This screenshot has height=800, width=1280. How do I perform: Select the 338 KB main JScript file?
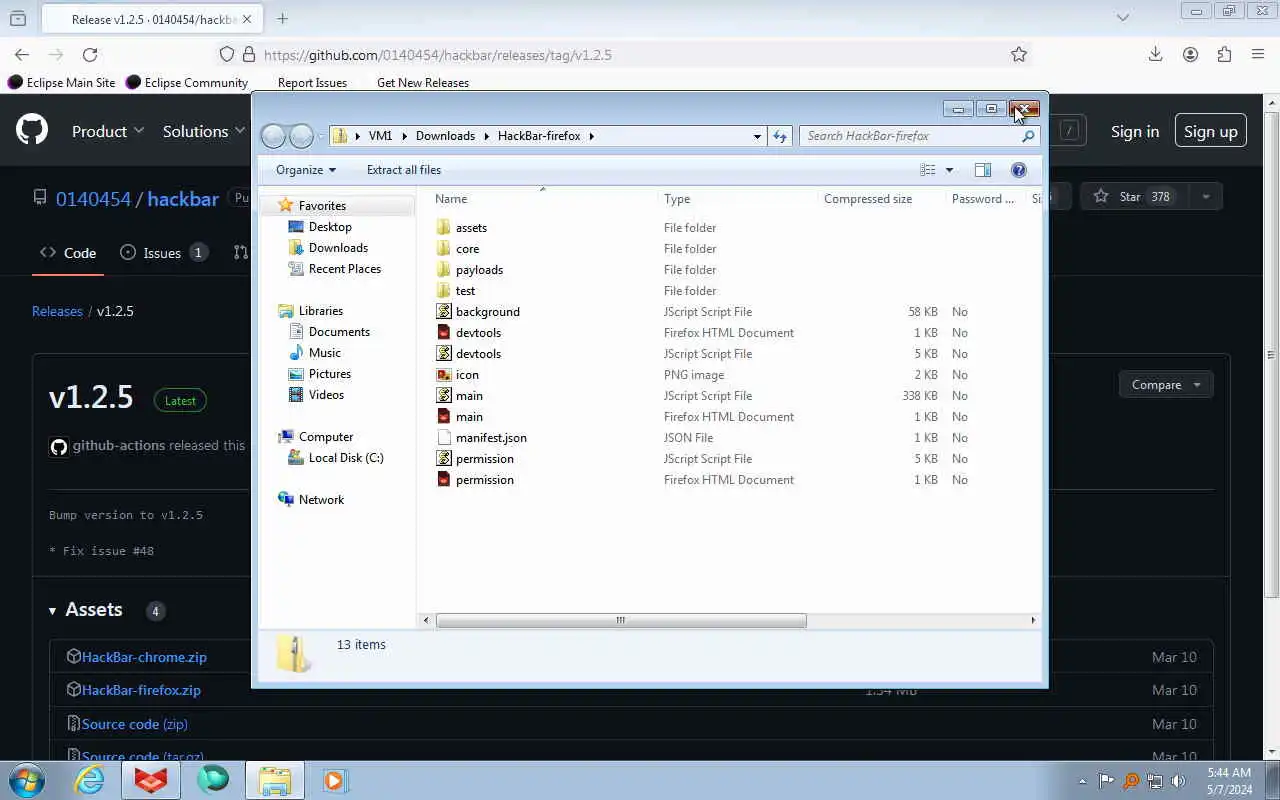tap(469, 396)
